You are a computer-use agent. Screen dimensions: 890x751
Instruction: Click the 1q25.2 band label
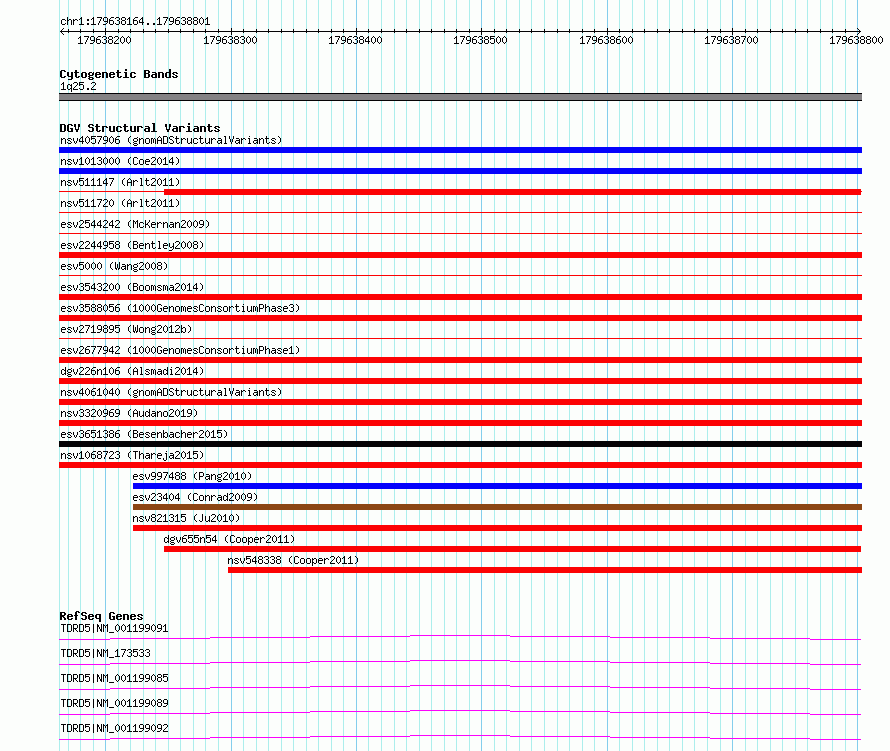(78, 86)
